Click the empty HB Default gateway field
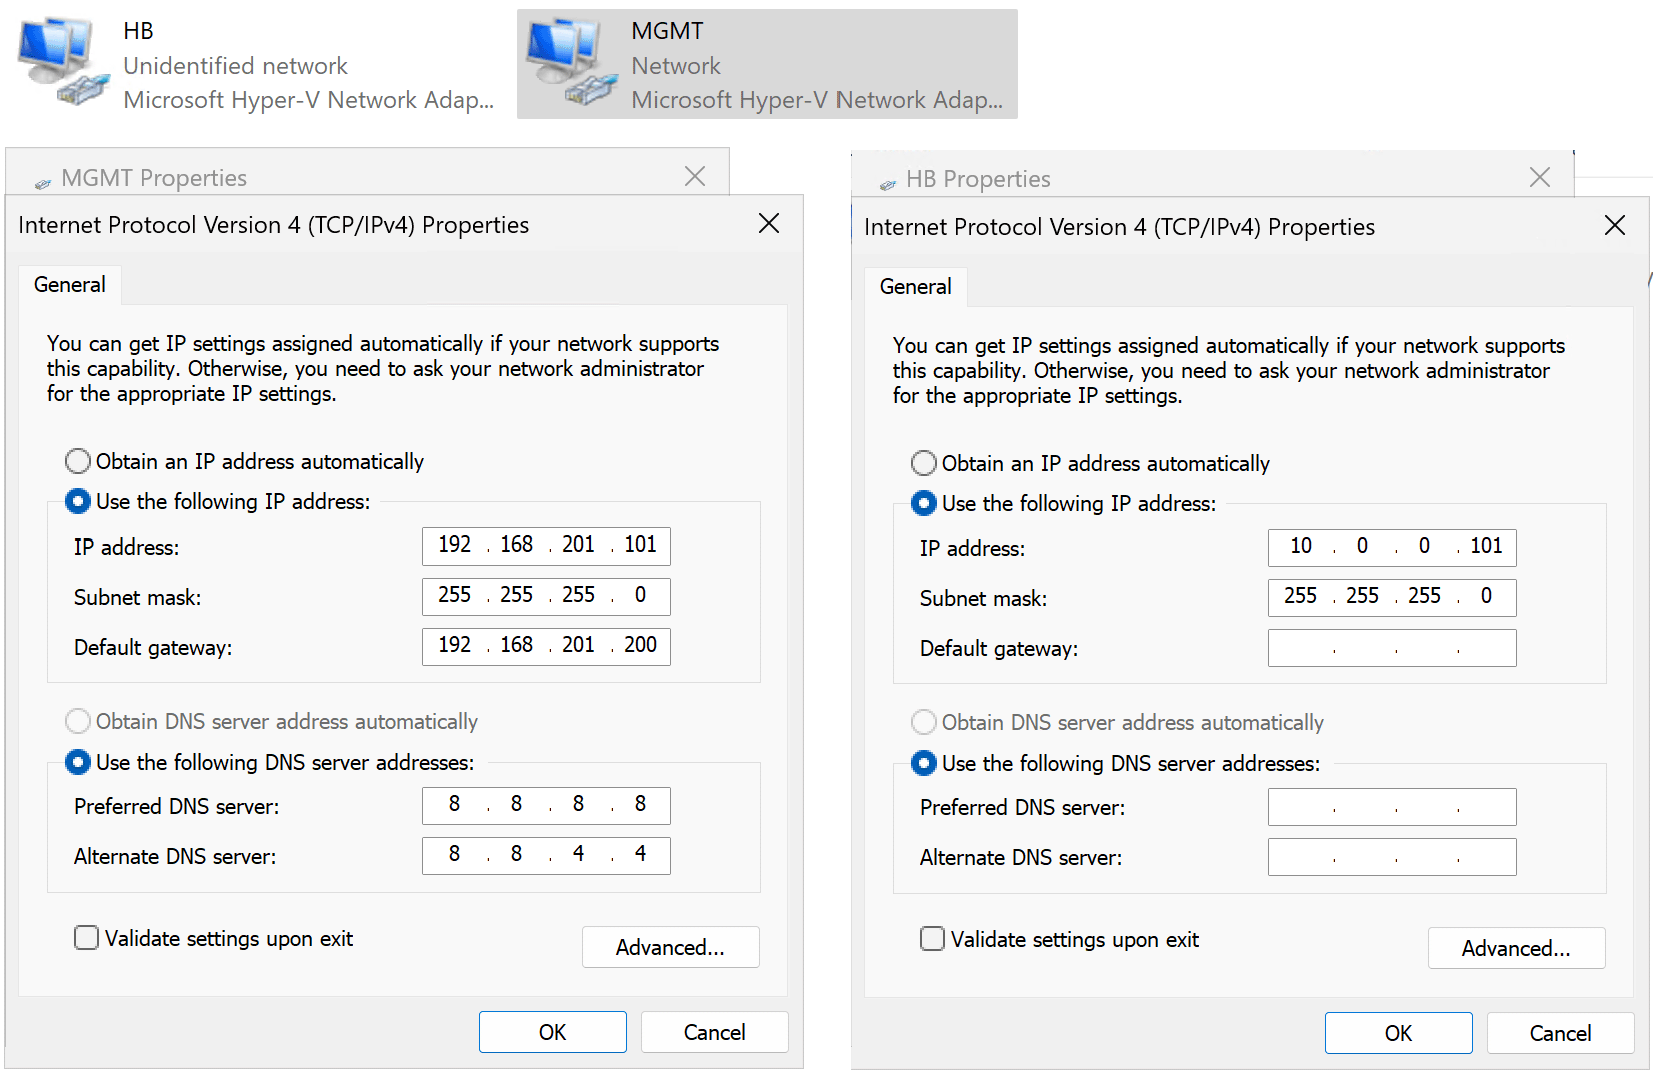The image size is (1660, 1076). (x=1391, y=648)
